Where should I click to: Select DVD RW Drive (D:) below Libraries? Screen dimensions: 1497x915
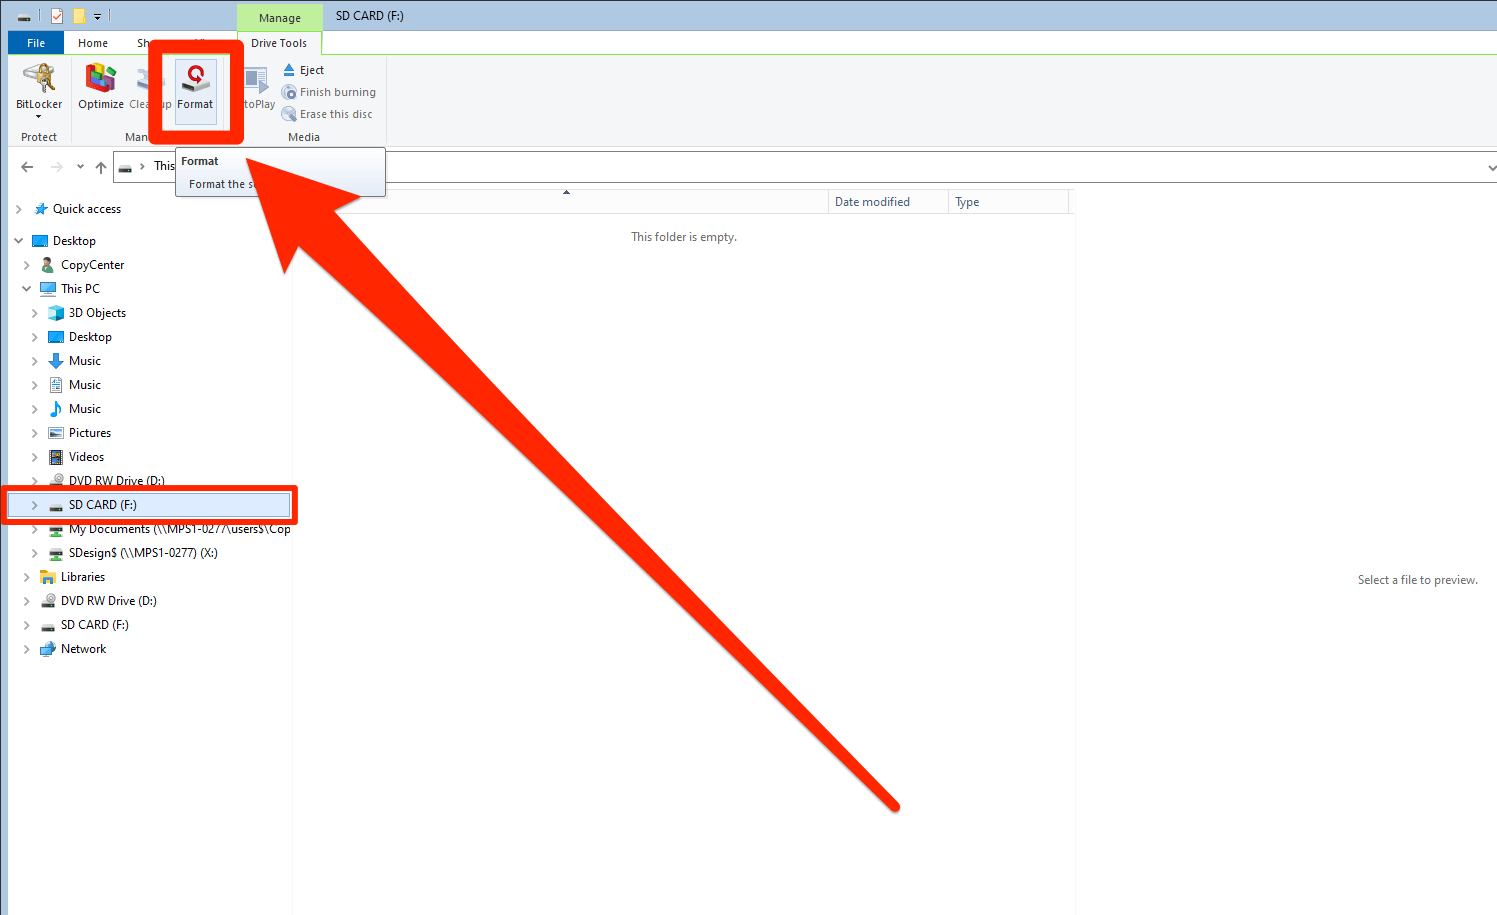click(108, 601)
